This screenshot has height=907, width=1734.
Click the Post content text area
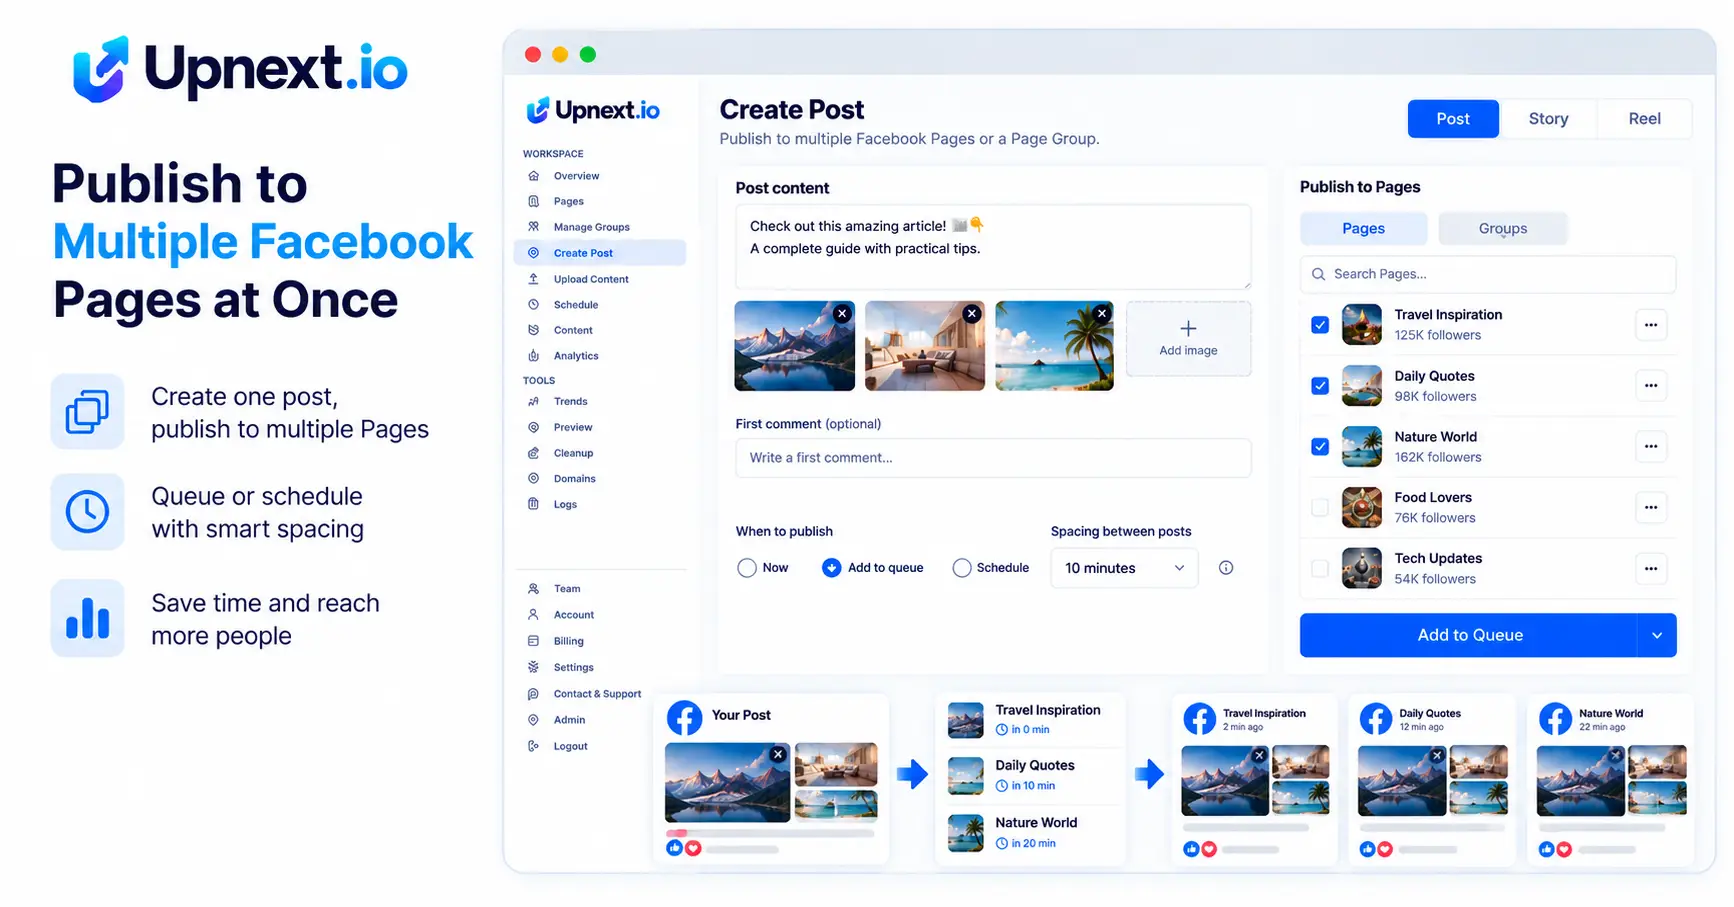click(993, 247)
